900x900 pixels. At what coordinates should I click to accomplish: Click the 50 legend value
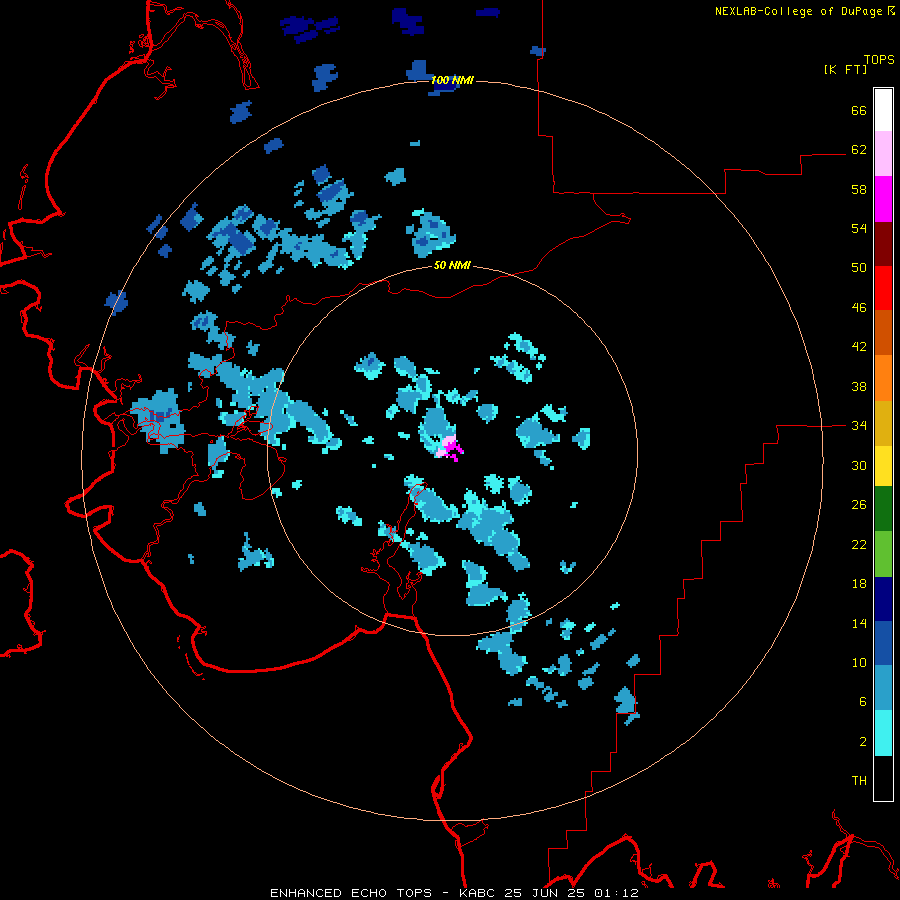tap(859, 267)
